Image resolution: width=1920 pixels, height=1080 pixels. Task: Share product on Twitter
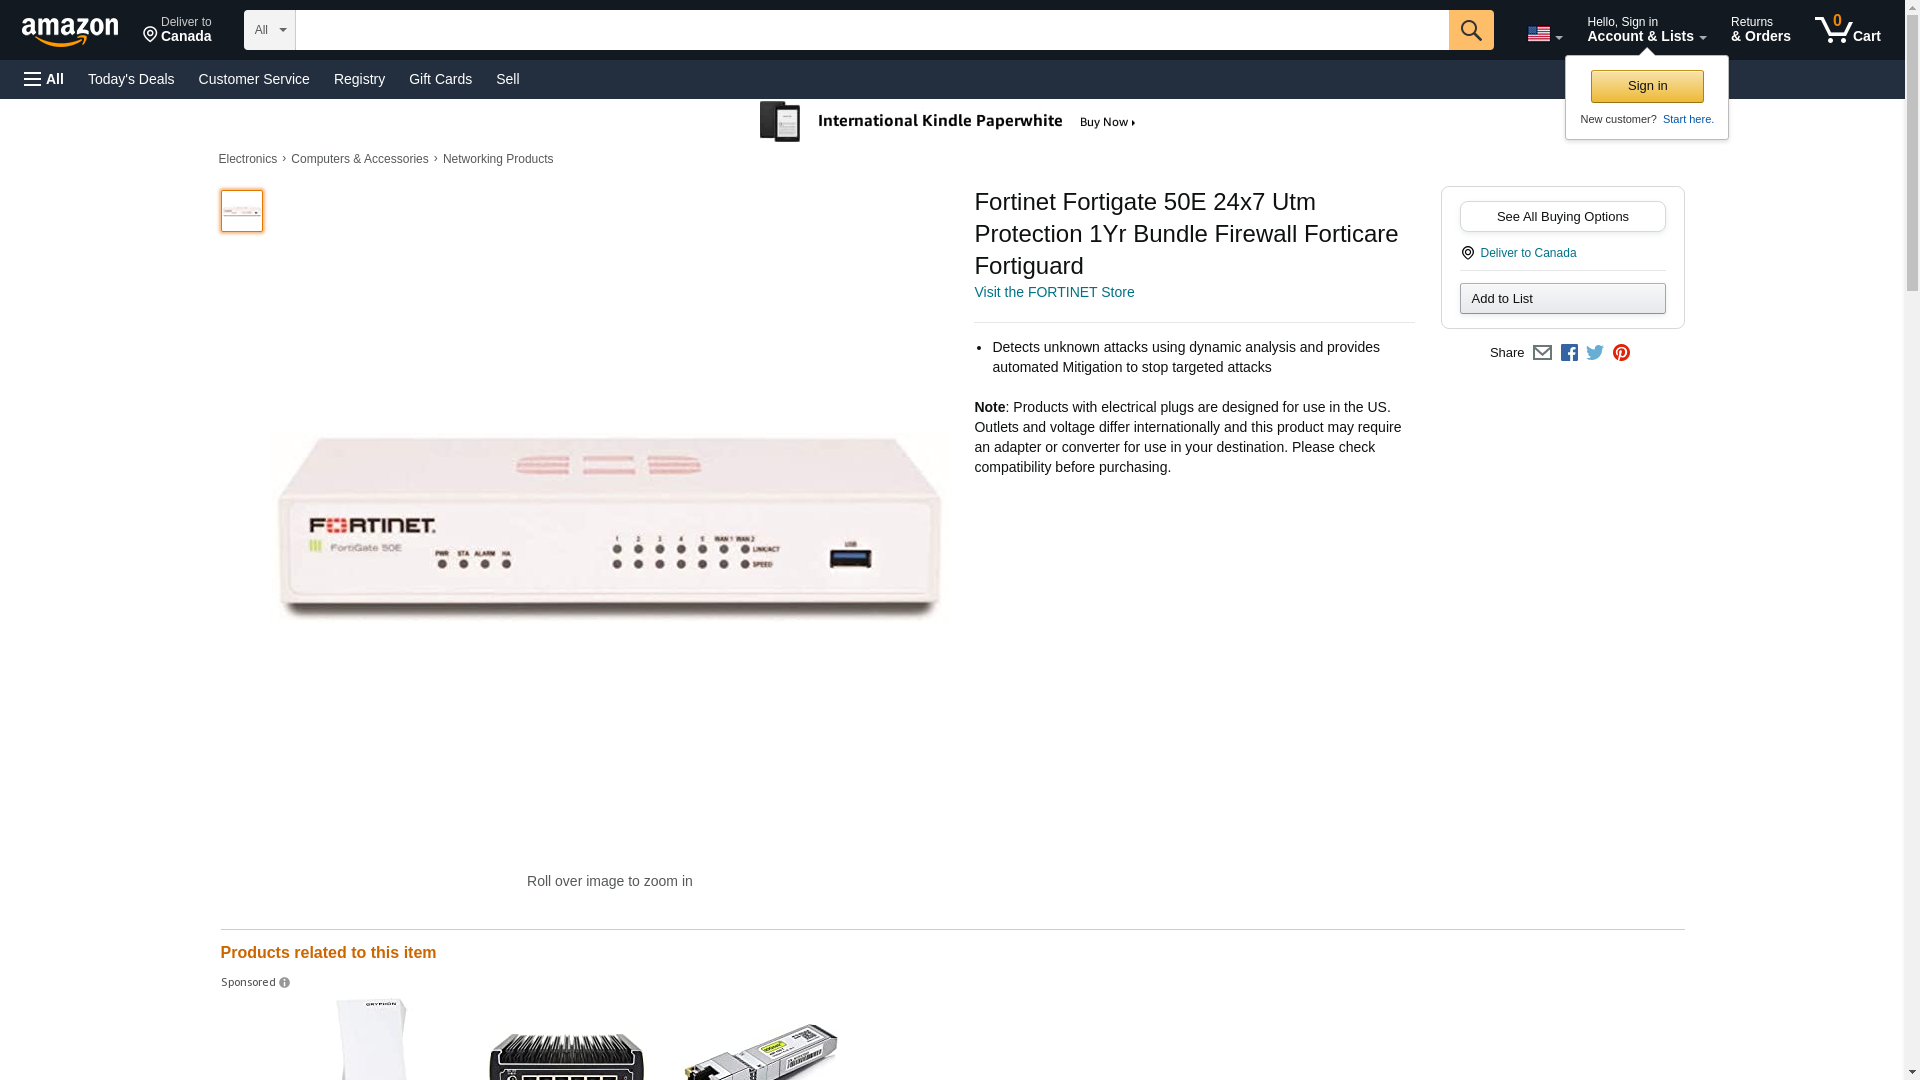pos(1595,353)
